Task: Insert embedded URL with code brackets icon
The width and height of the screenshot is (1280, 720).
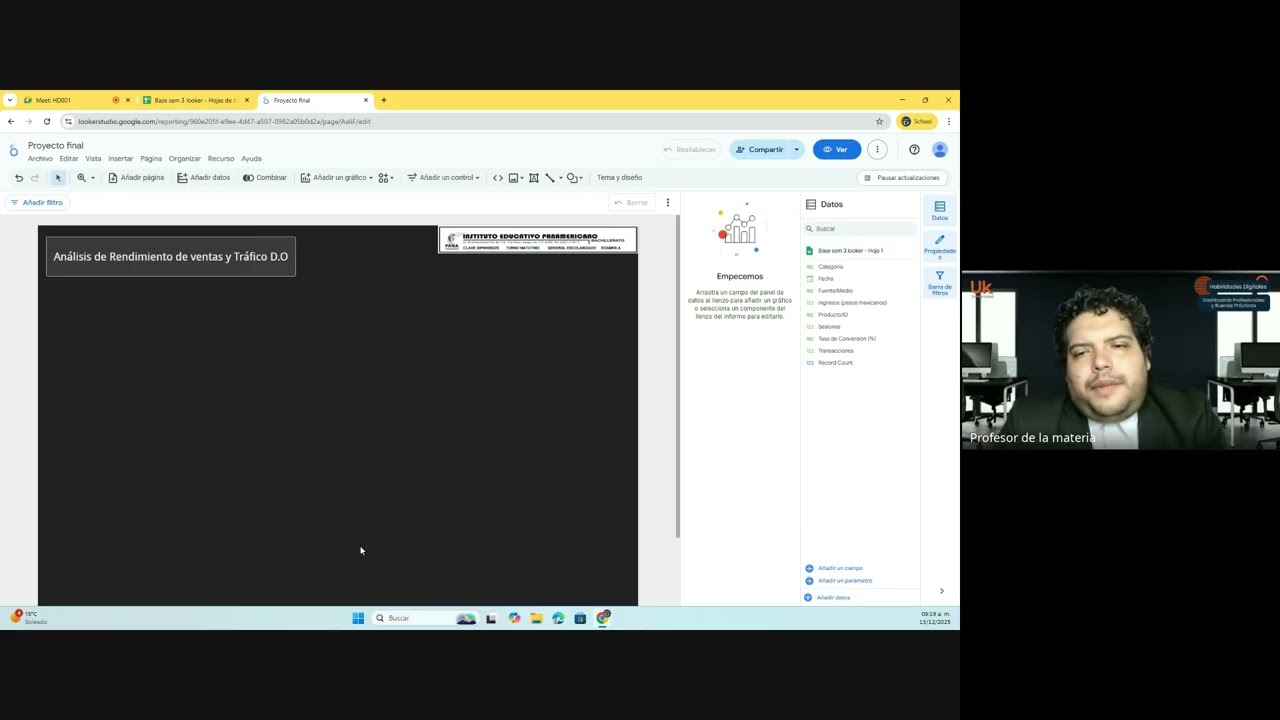Action: [498, 178]
